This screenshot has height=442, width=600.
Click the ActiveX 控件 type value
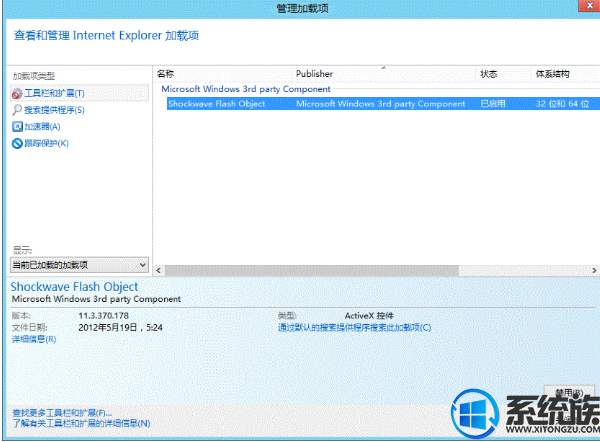tap(369, 316)
